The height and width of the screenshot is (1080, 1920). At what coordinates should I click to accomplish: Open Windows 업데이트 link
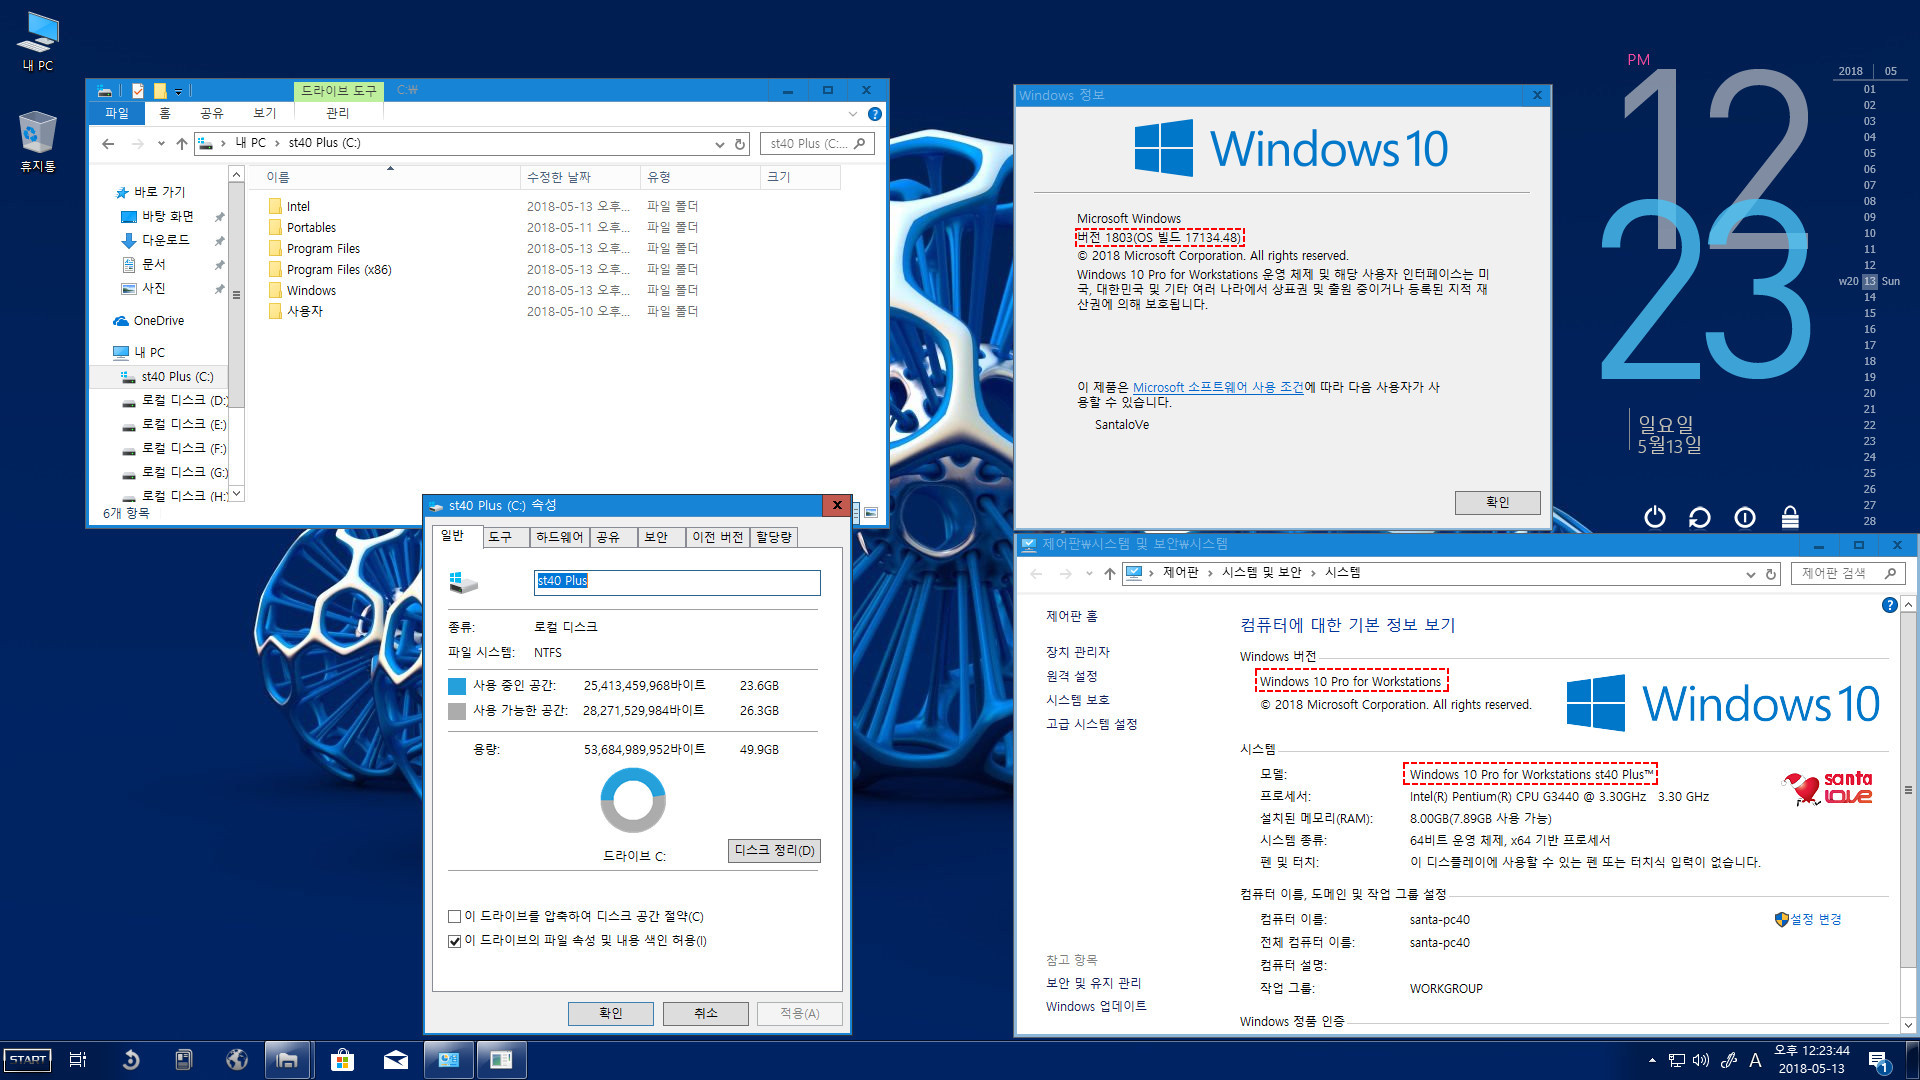[1096, 1007]
